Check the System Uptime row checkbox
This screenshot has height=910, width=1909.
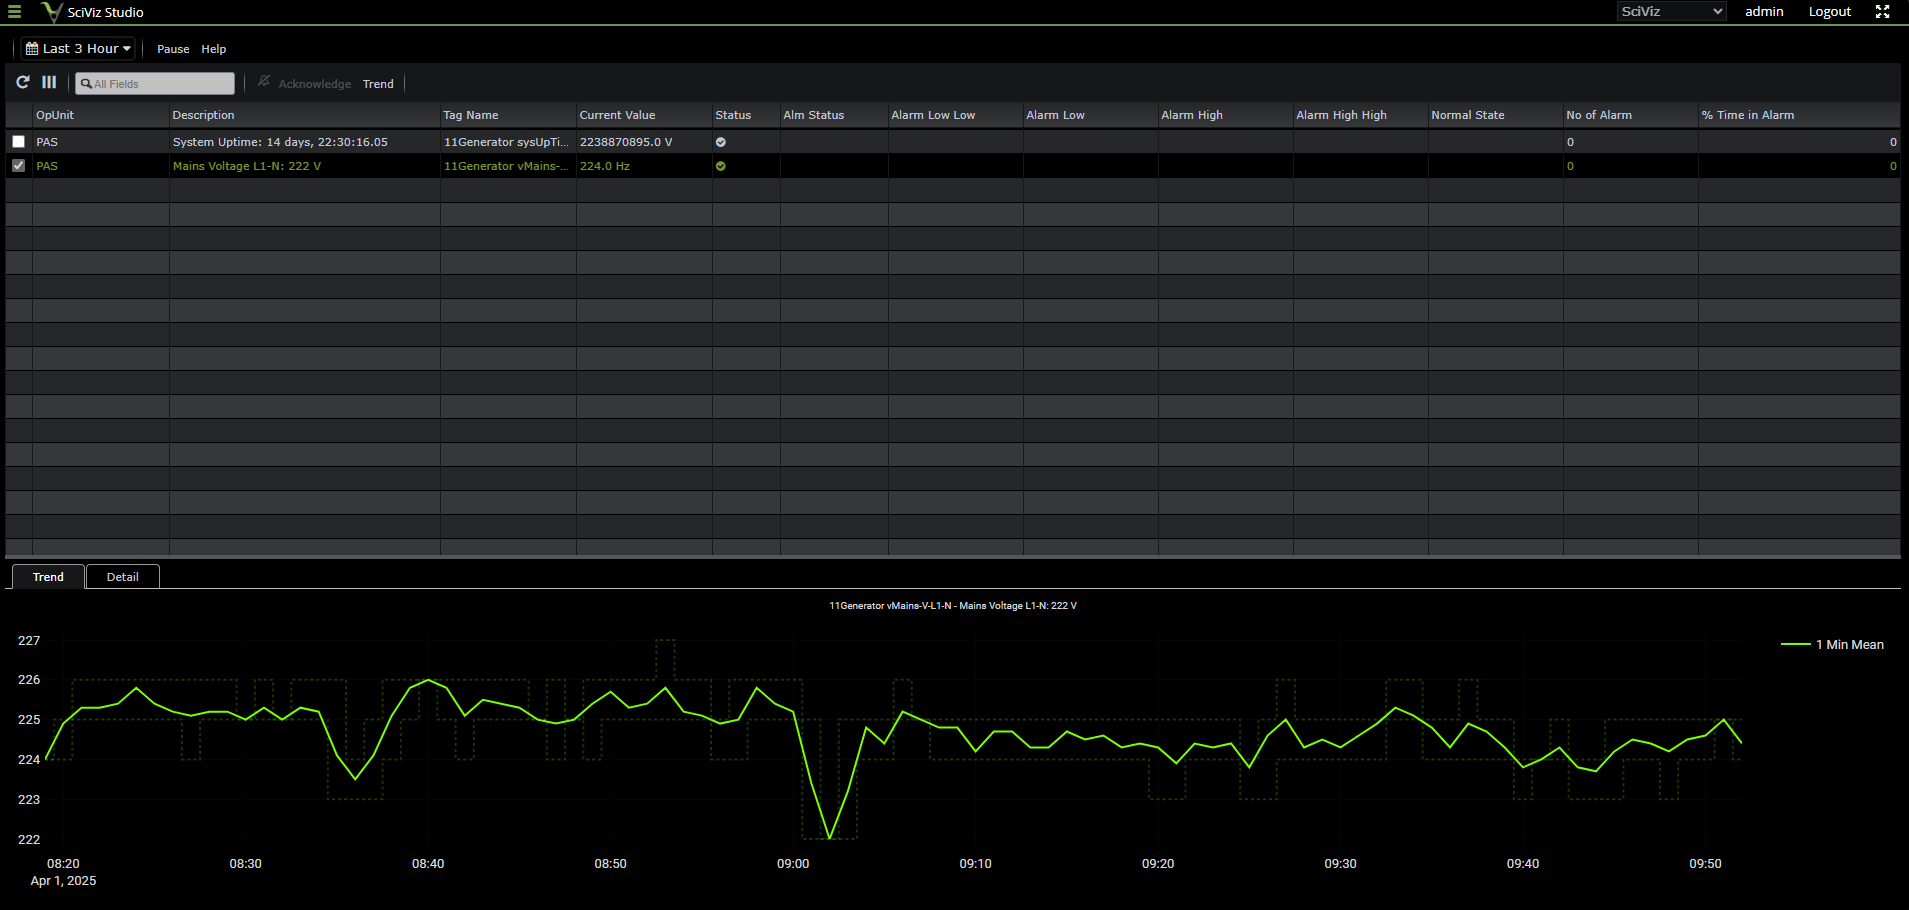pos(19,142)
